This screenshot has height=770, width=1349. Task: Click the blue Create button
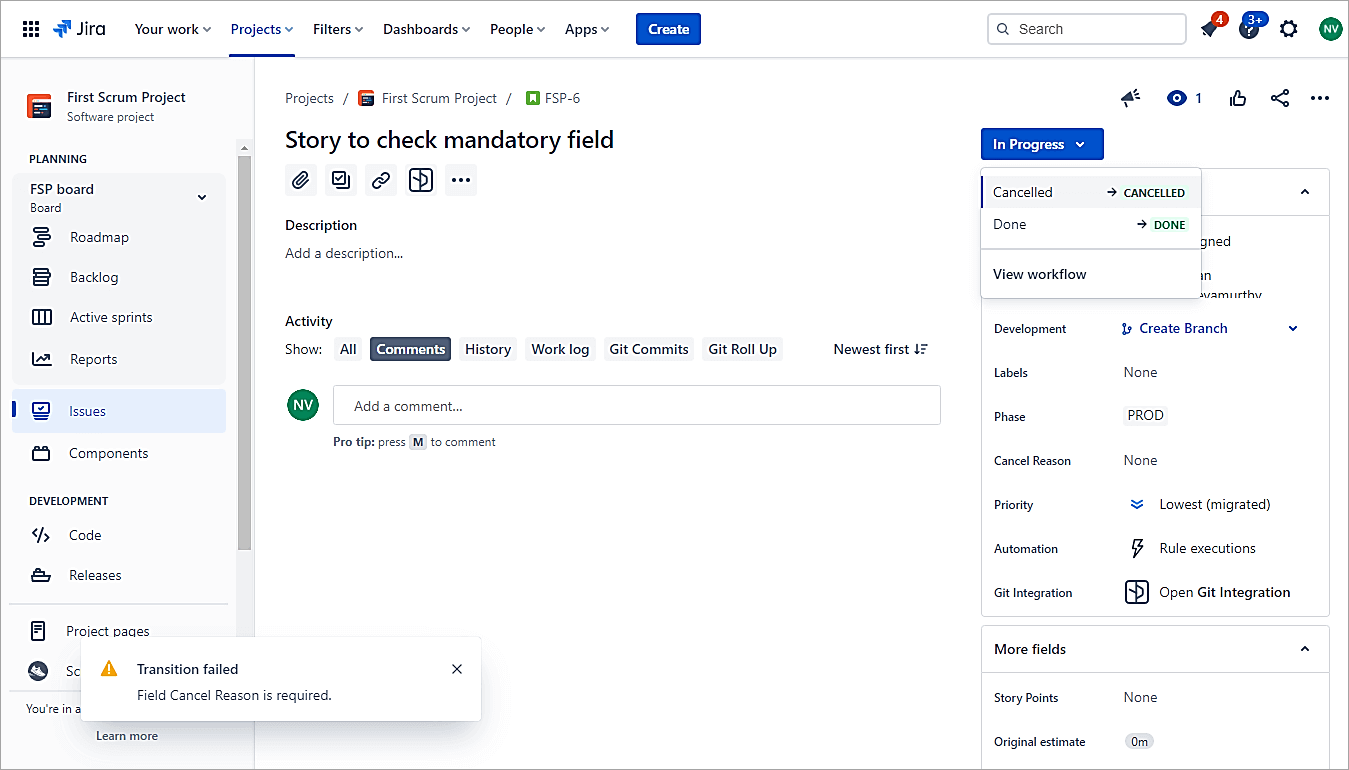[x=668, y=29]
